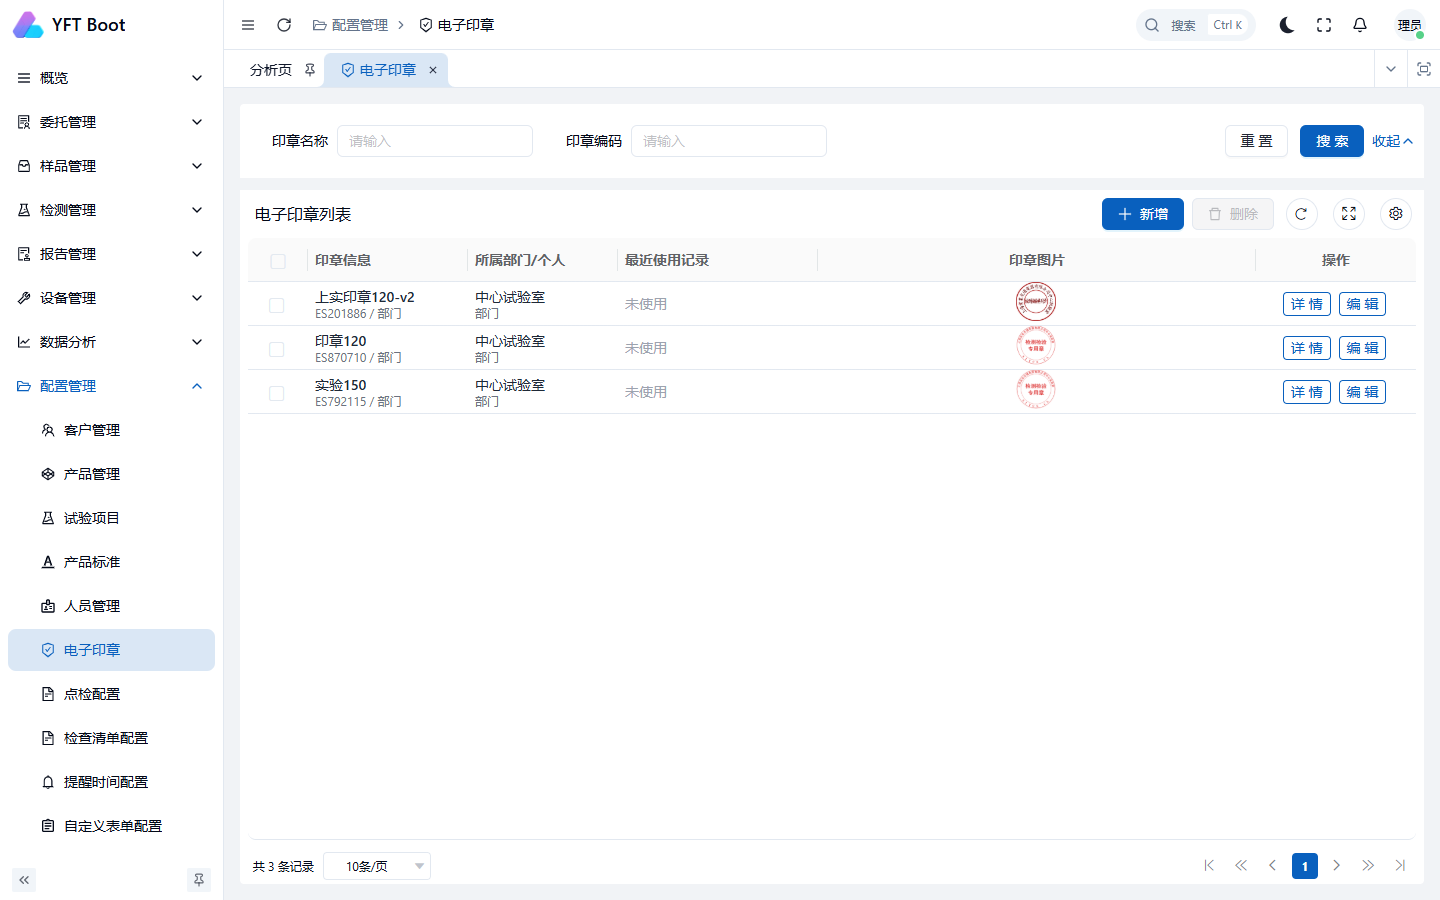Viewport: 1440px width, 900px height.
Task: Expand the 检测管理 sidebar menu
Action: coord(111,210)
